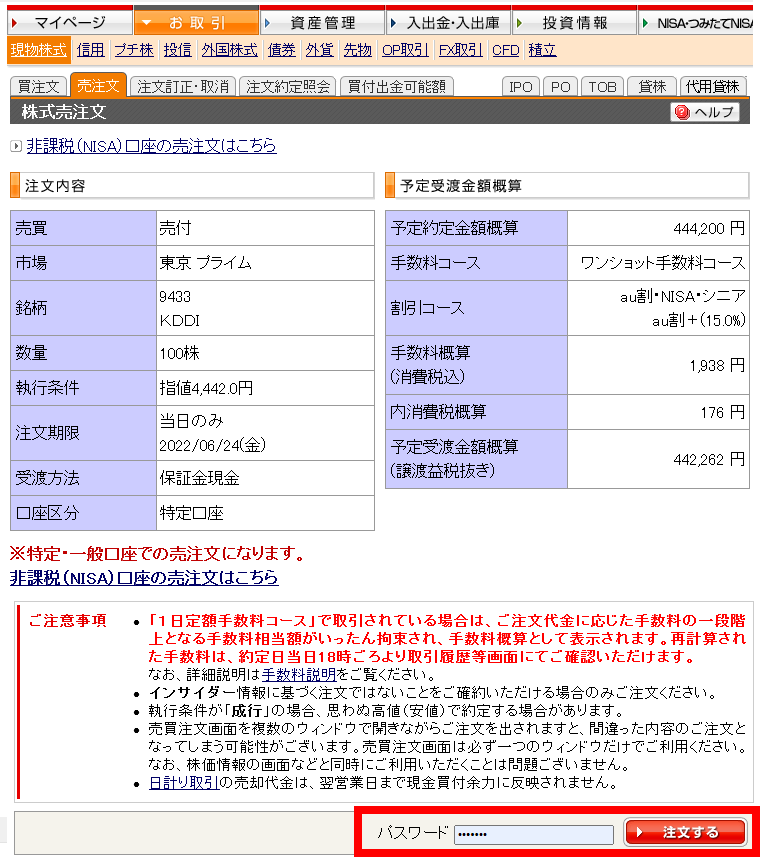Click the arrow icon on マイページ tab
The image size is (760, 862).
[15, 23]
